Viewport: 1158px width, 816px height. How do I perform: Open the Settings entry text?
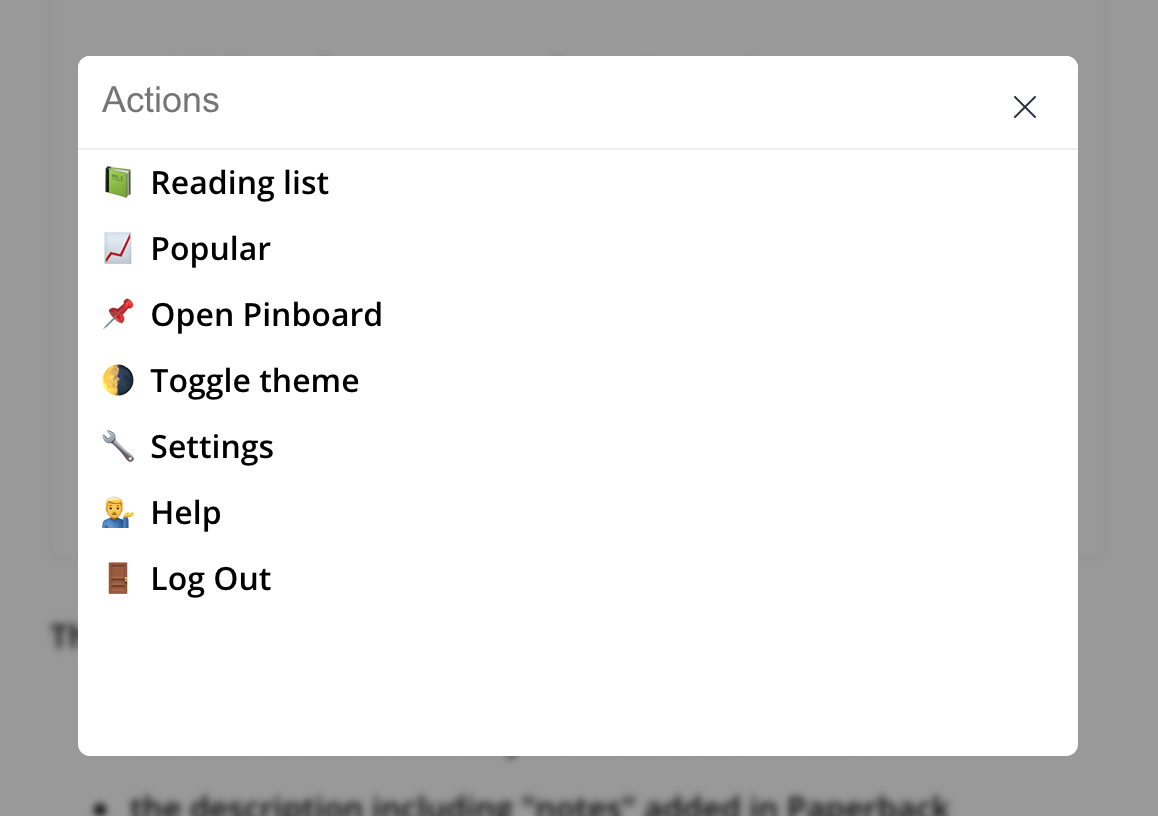(x=212, y=448)
